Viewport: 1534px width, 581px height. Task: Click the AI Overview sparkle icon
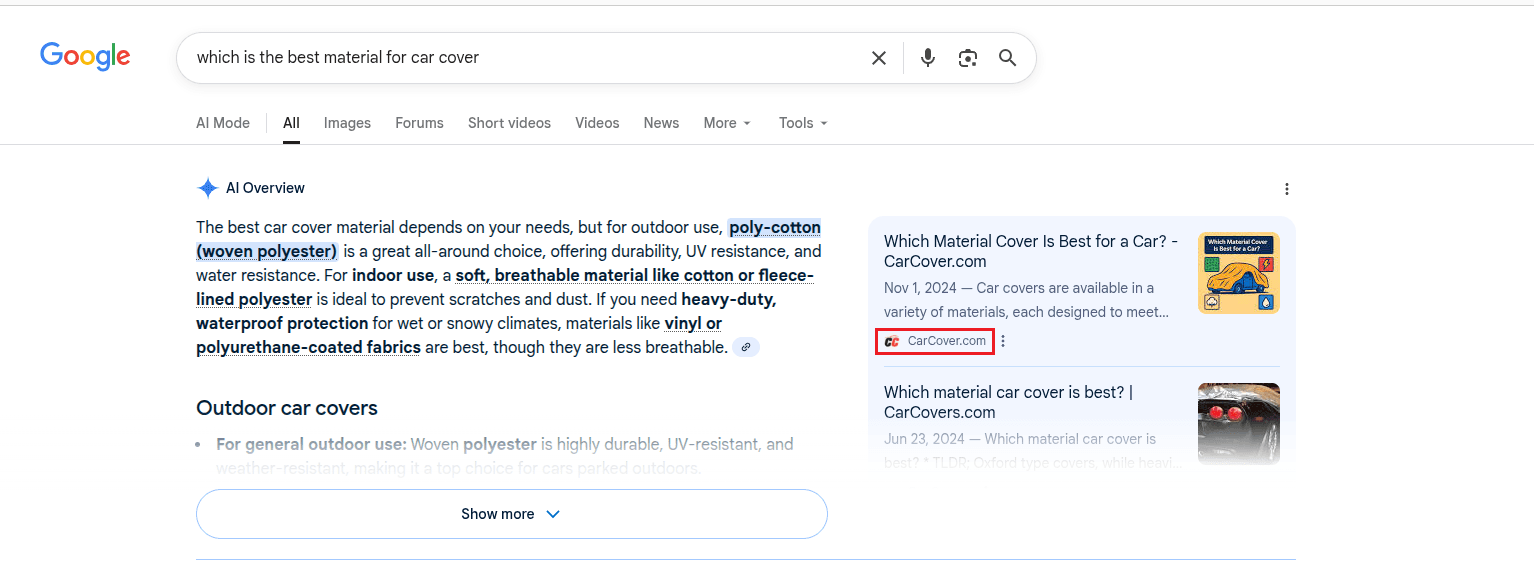tap(207, 187)
